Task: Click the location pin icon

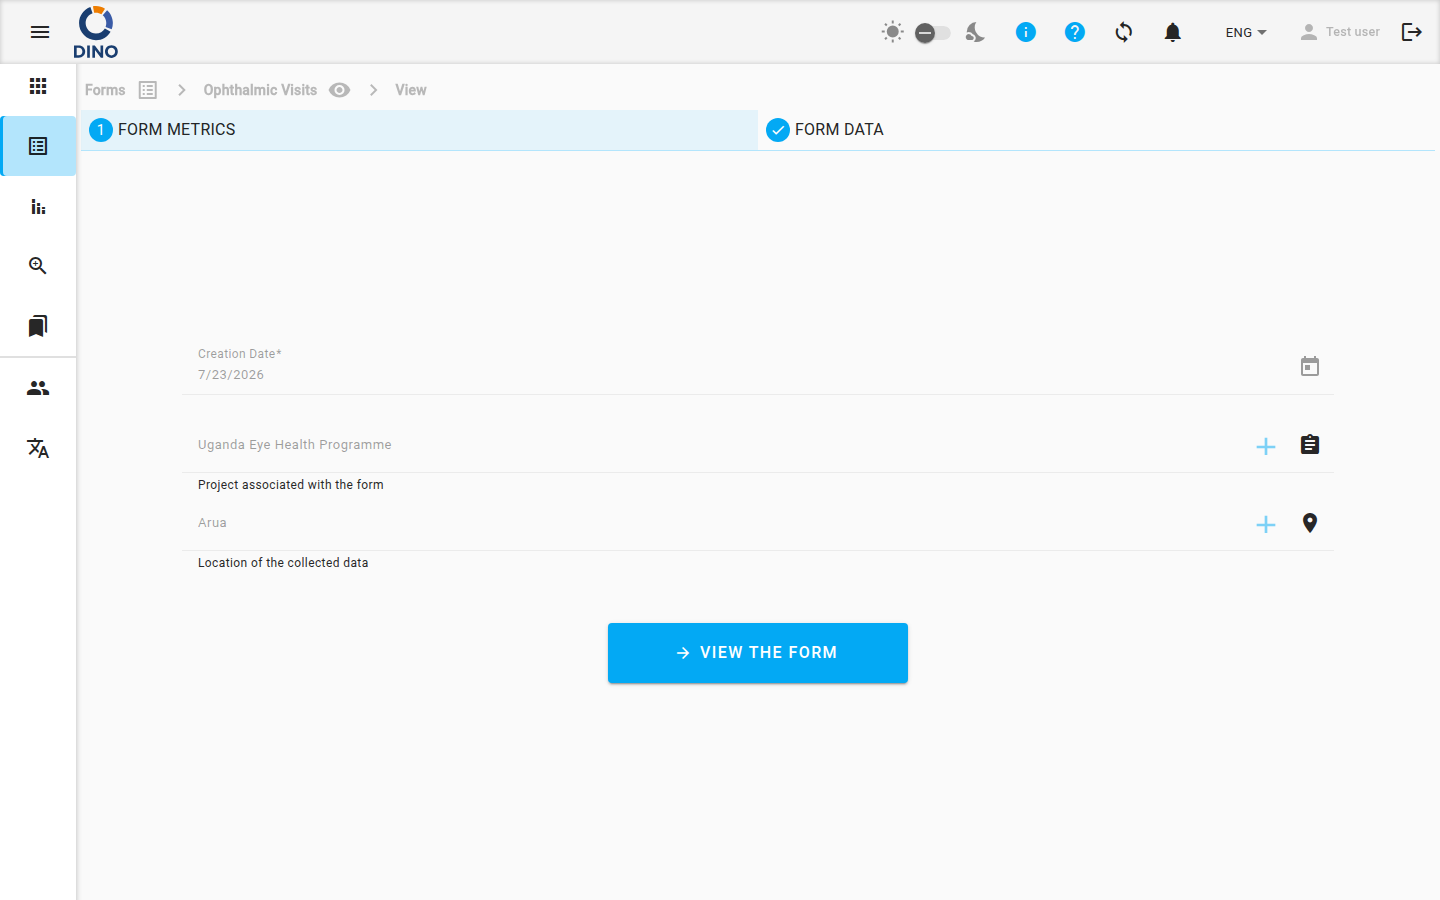Action: pyautogui.click(x=1310, y=523)
